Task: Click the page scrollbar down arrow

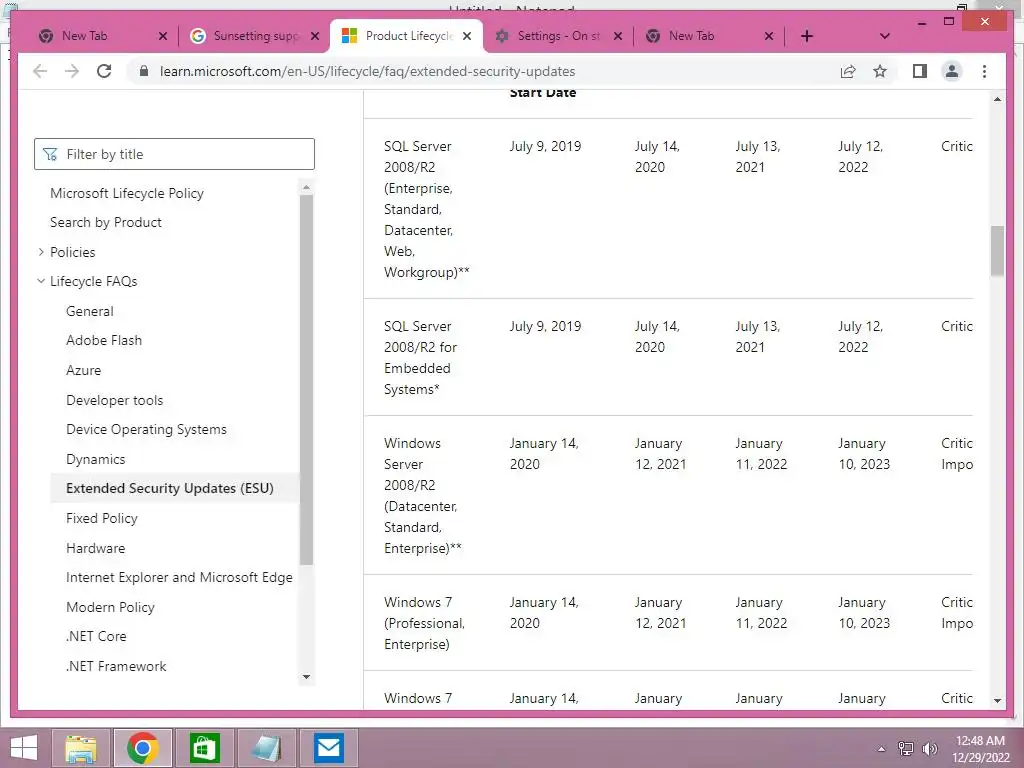Action: 997,700
